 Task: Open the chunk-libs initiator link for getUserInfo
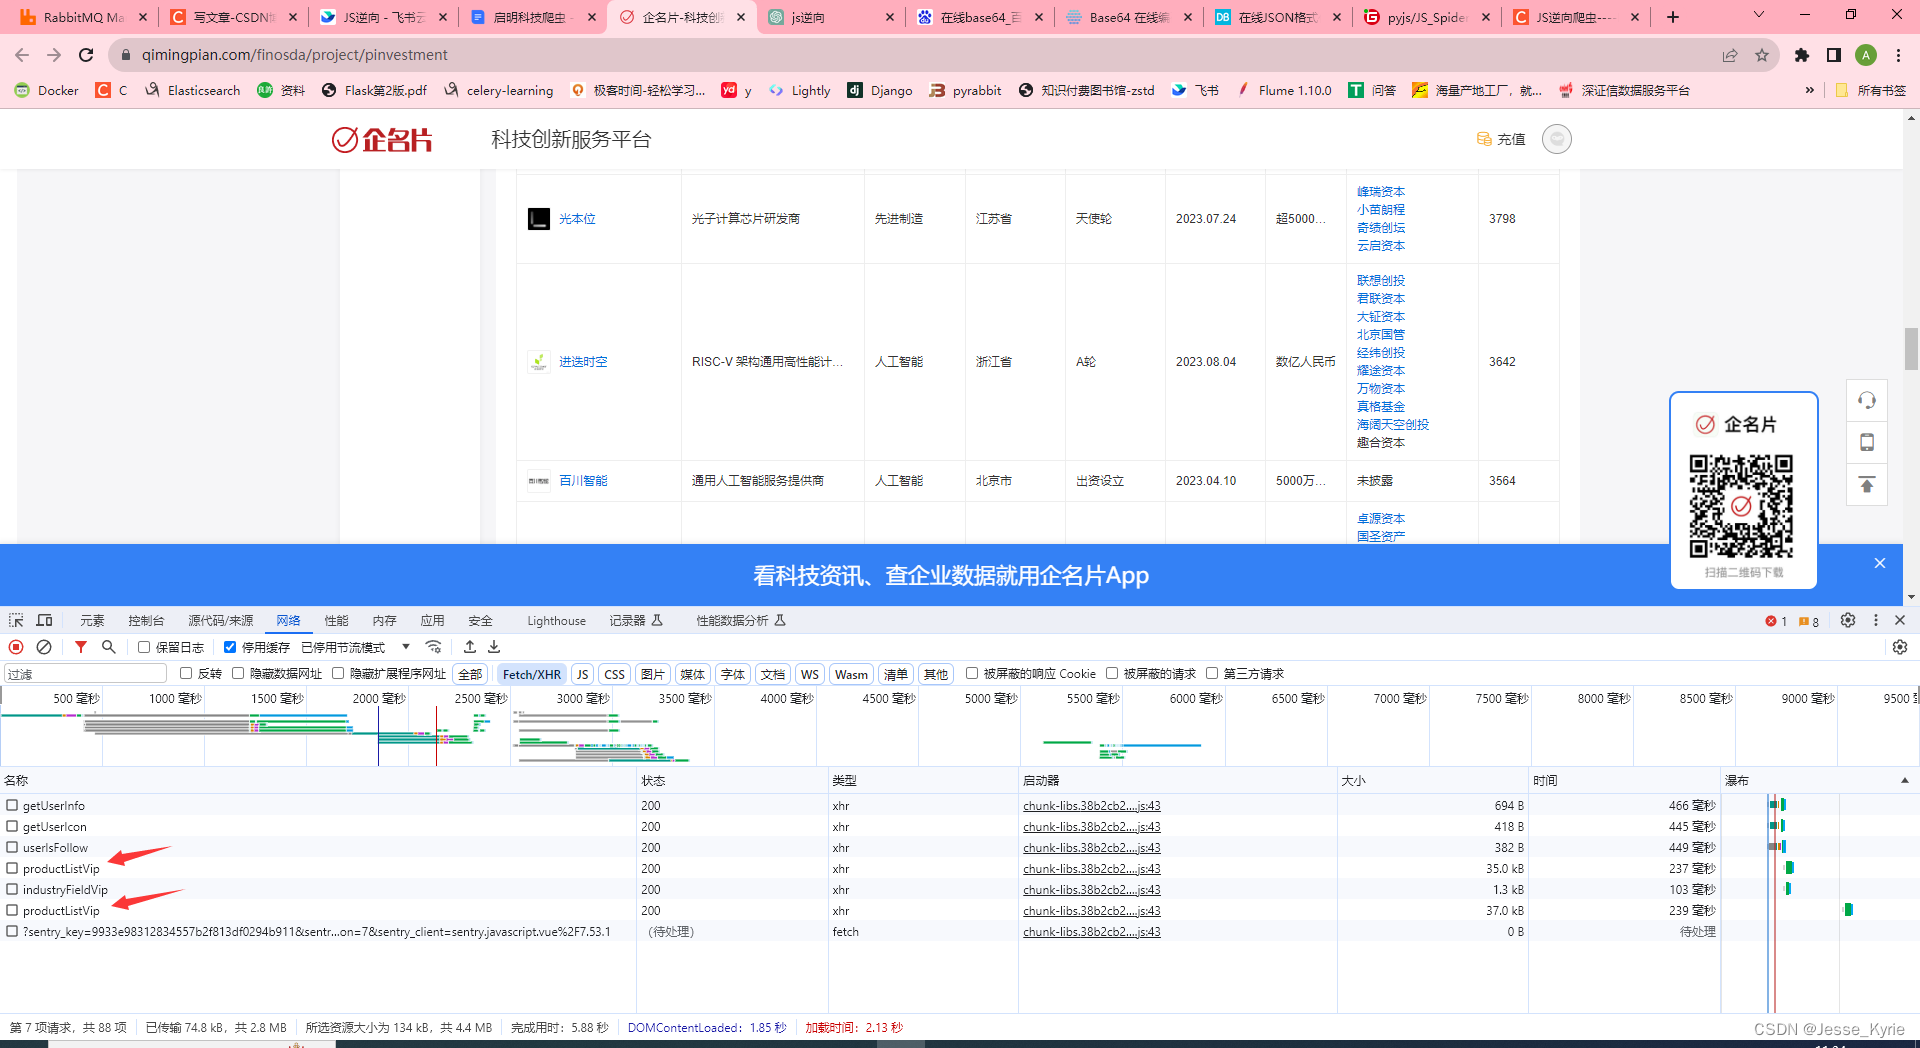point(1092,805)
